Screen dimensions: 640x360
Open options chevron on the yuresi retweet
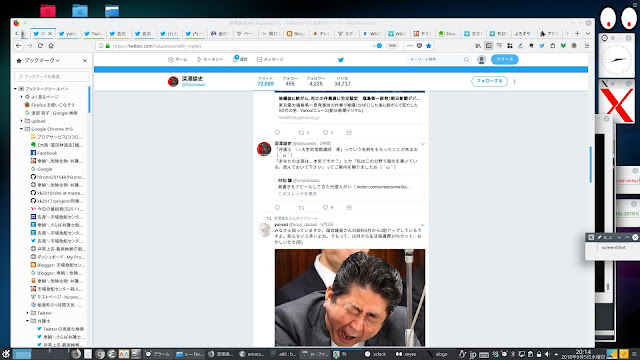tap(422, 225)
